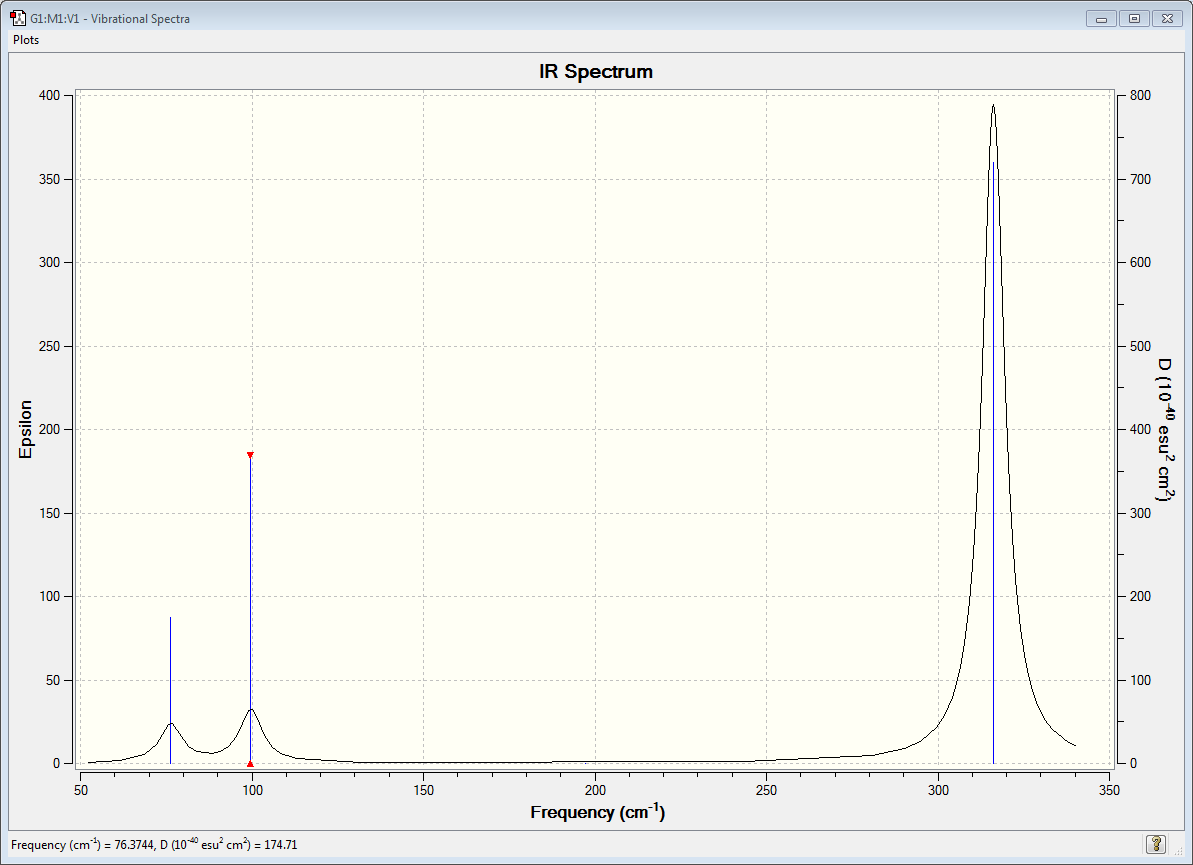1193x865 pixels.
Task: Select the red top marker at 100 cm-1
Action: pos(250,455)
